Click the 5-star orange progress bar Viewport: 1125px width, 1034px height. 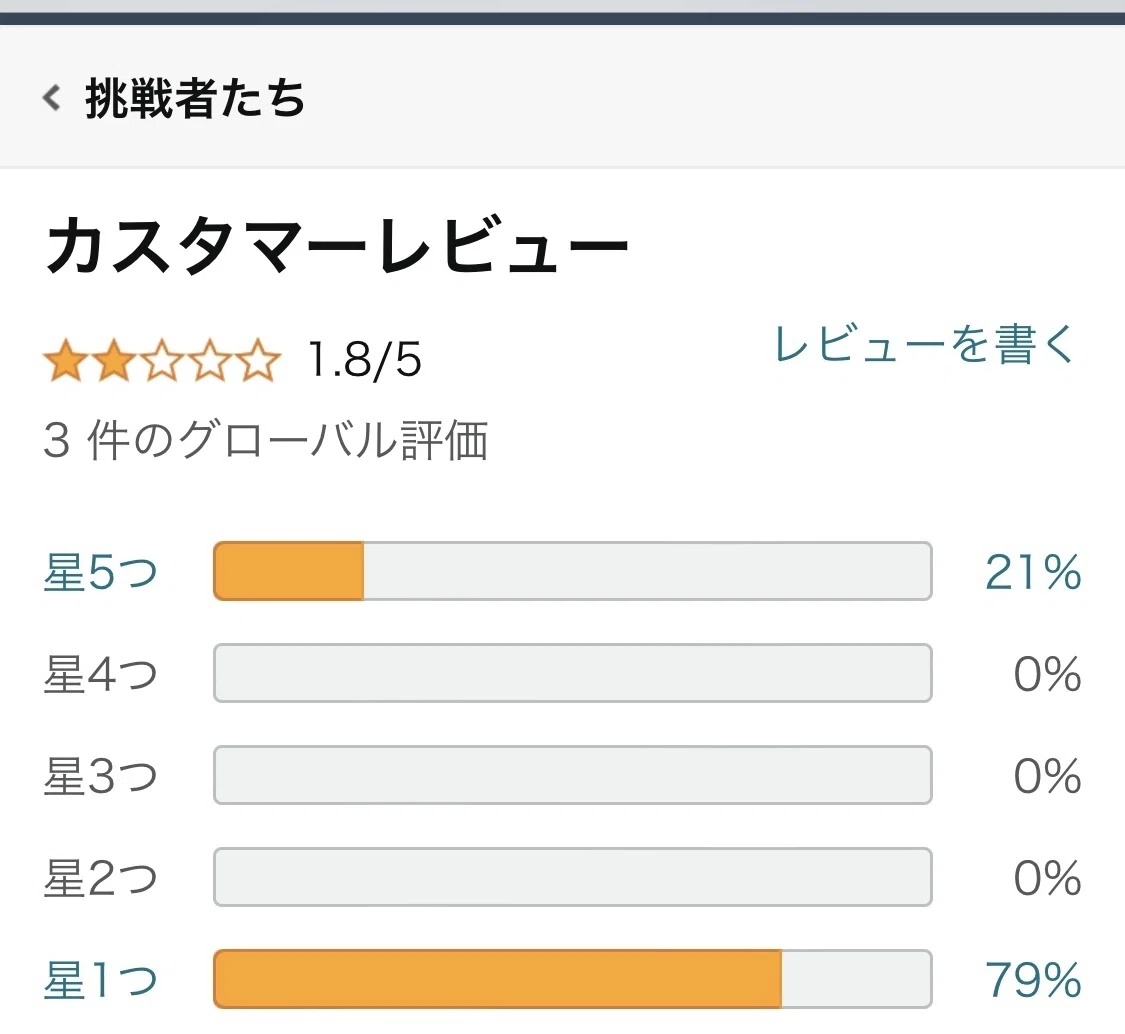pyautogui.click(x=573, y=571)
